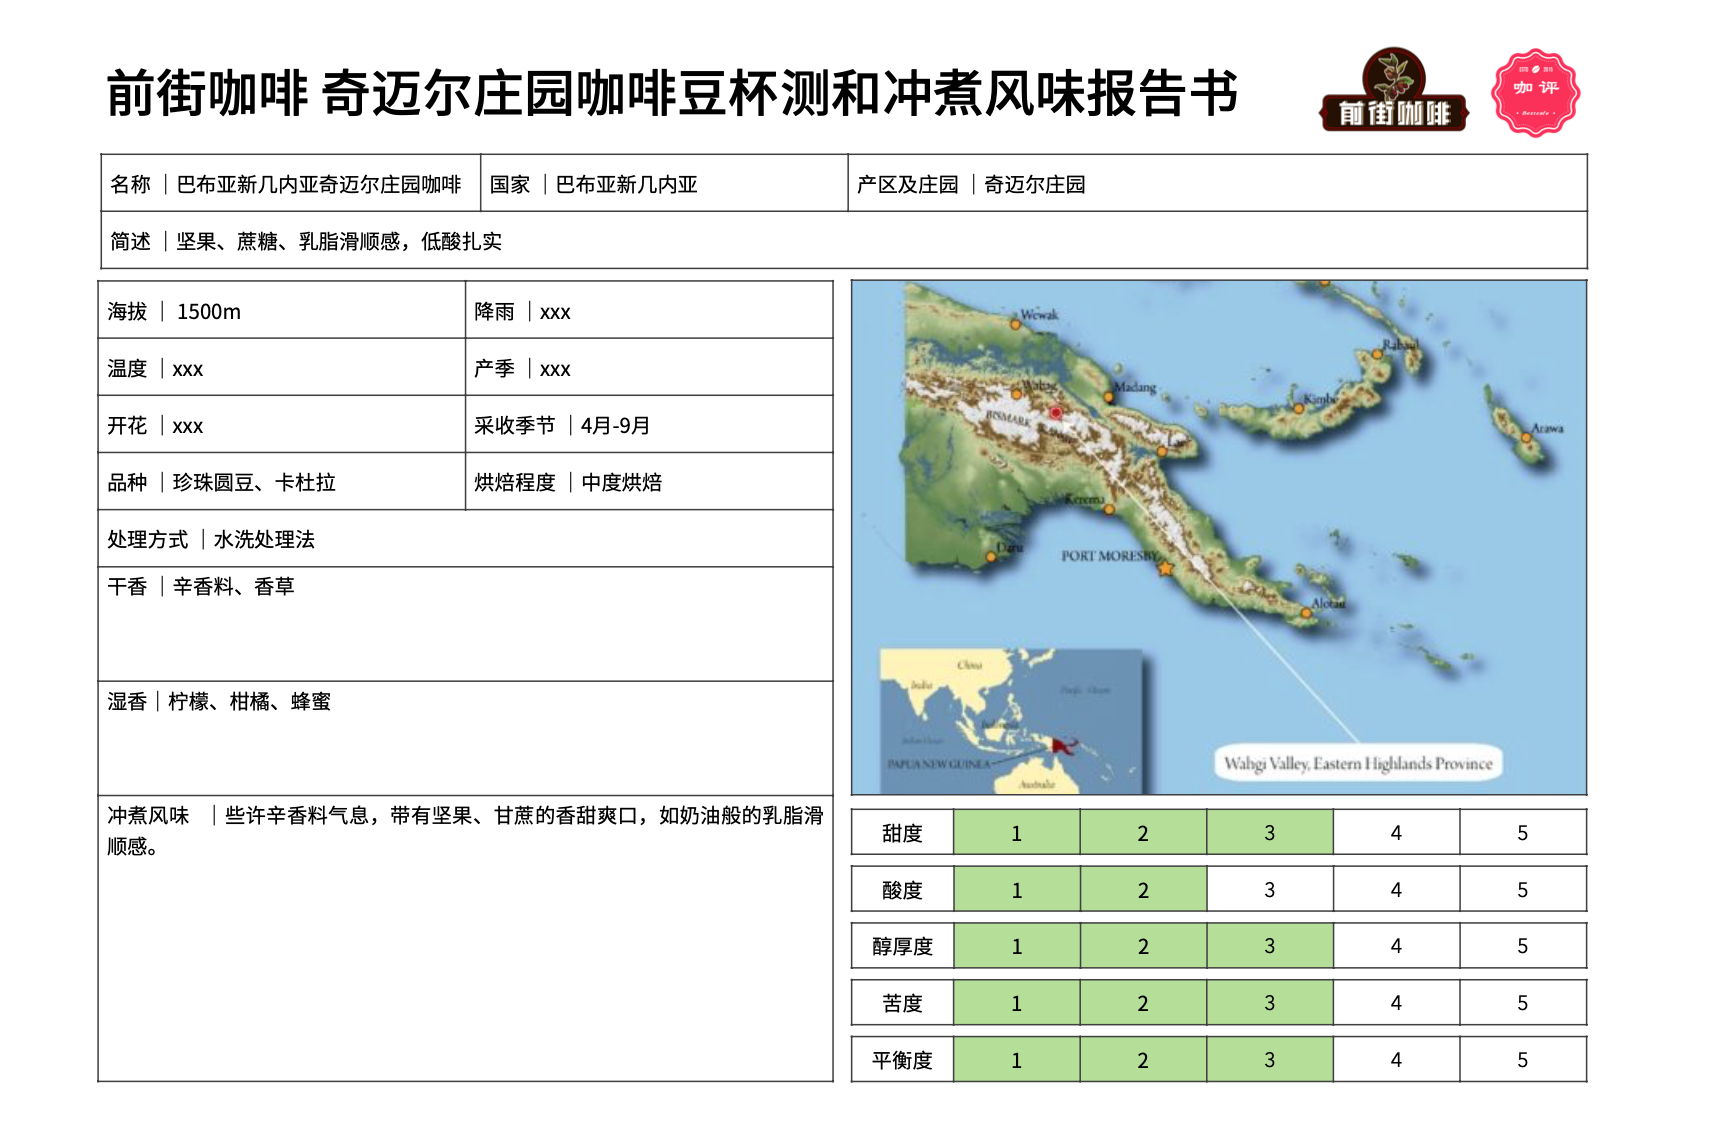
Task: Click the 处理方式 水洗处理法 row
Action: 464,539
